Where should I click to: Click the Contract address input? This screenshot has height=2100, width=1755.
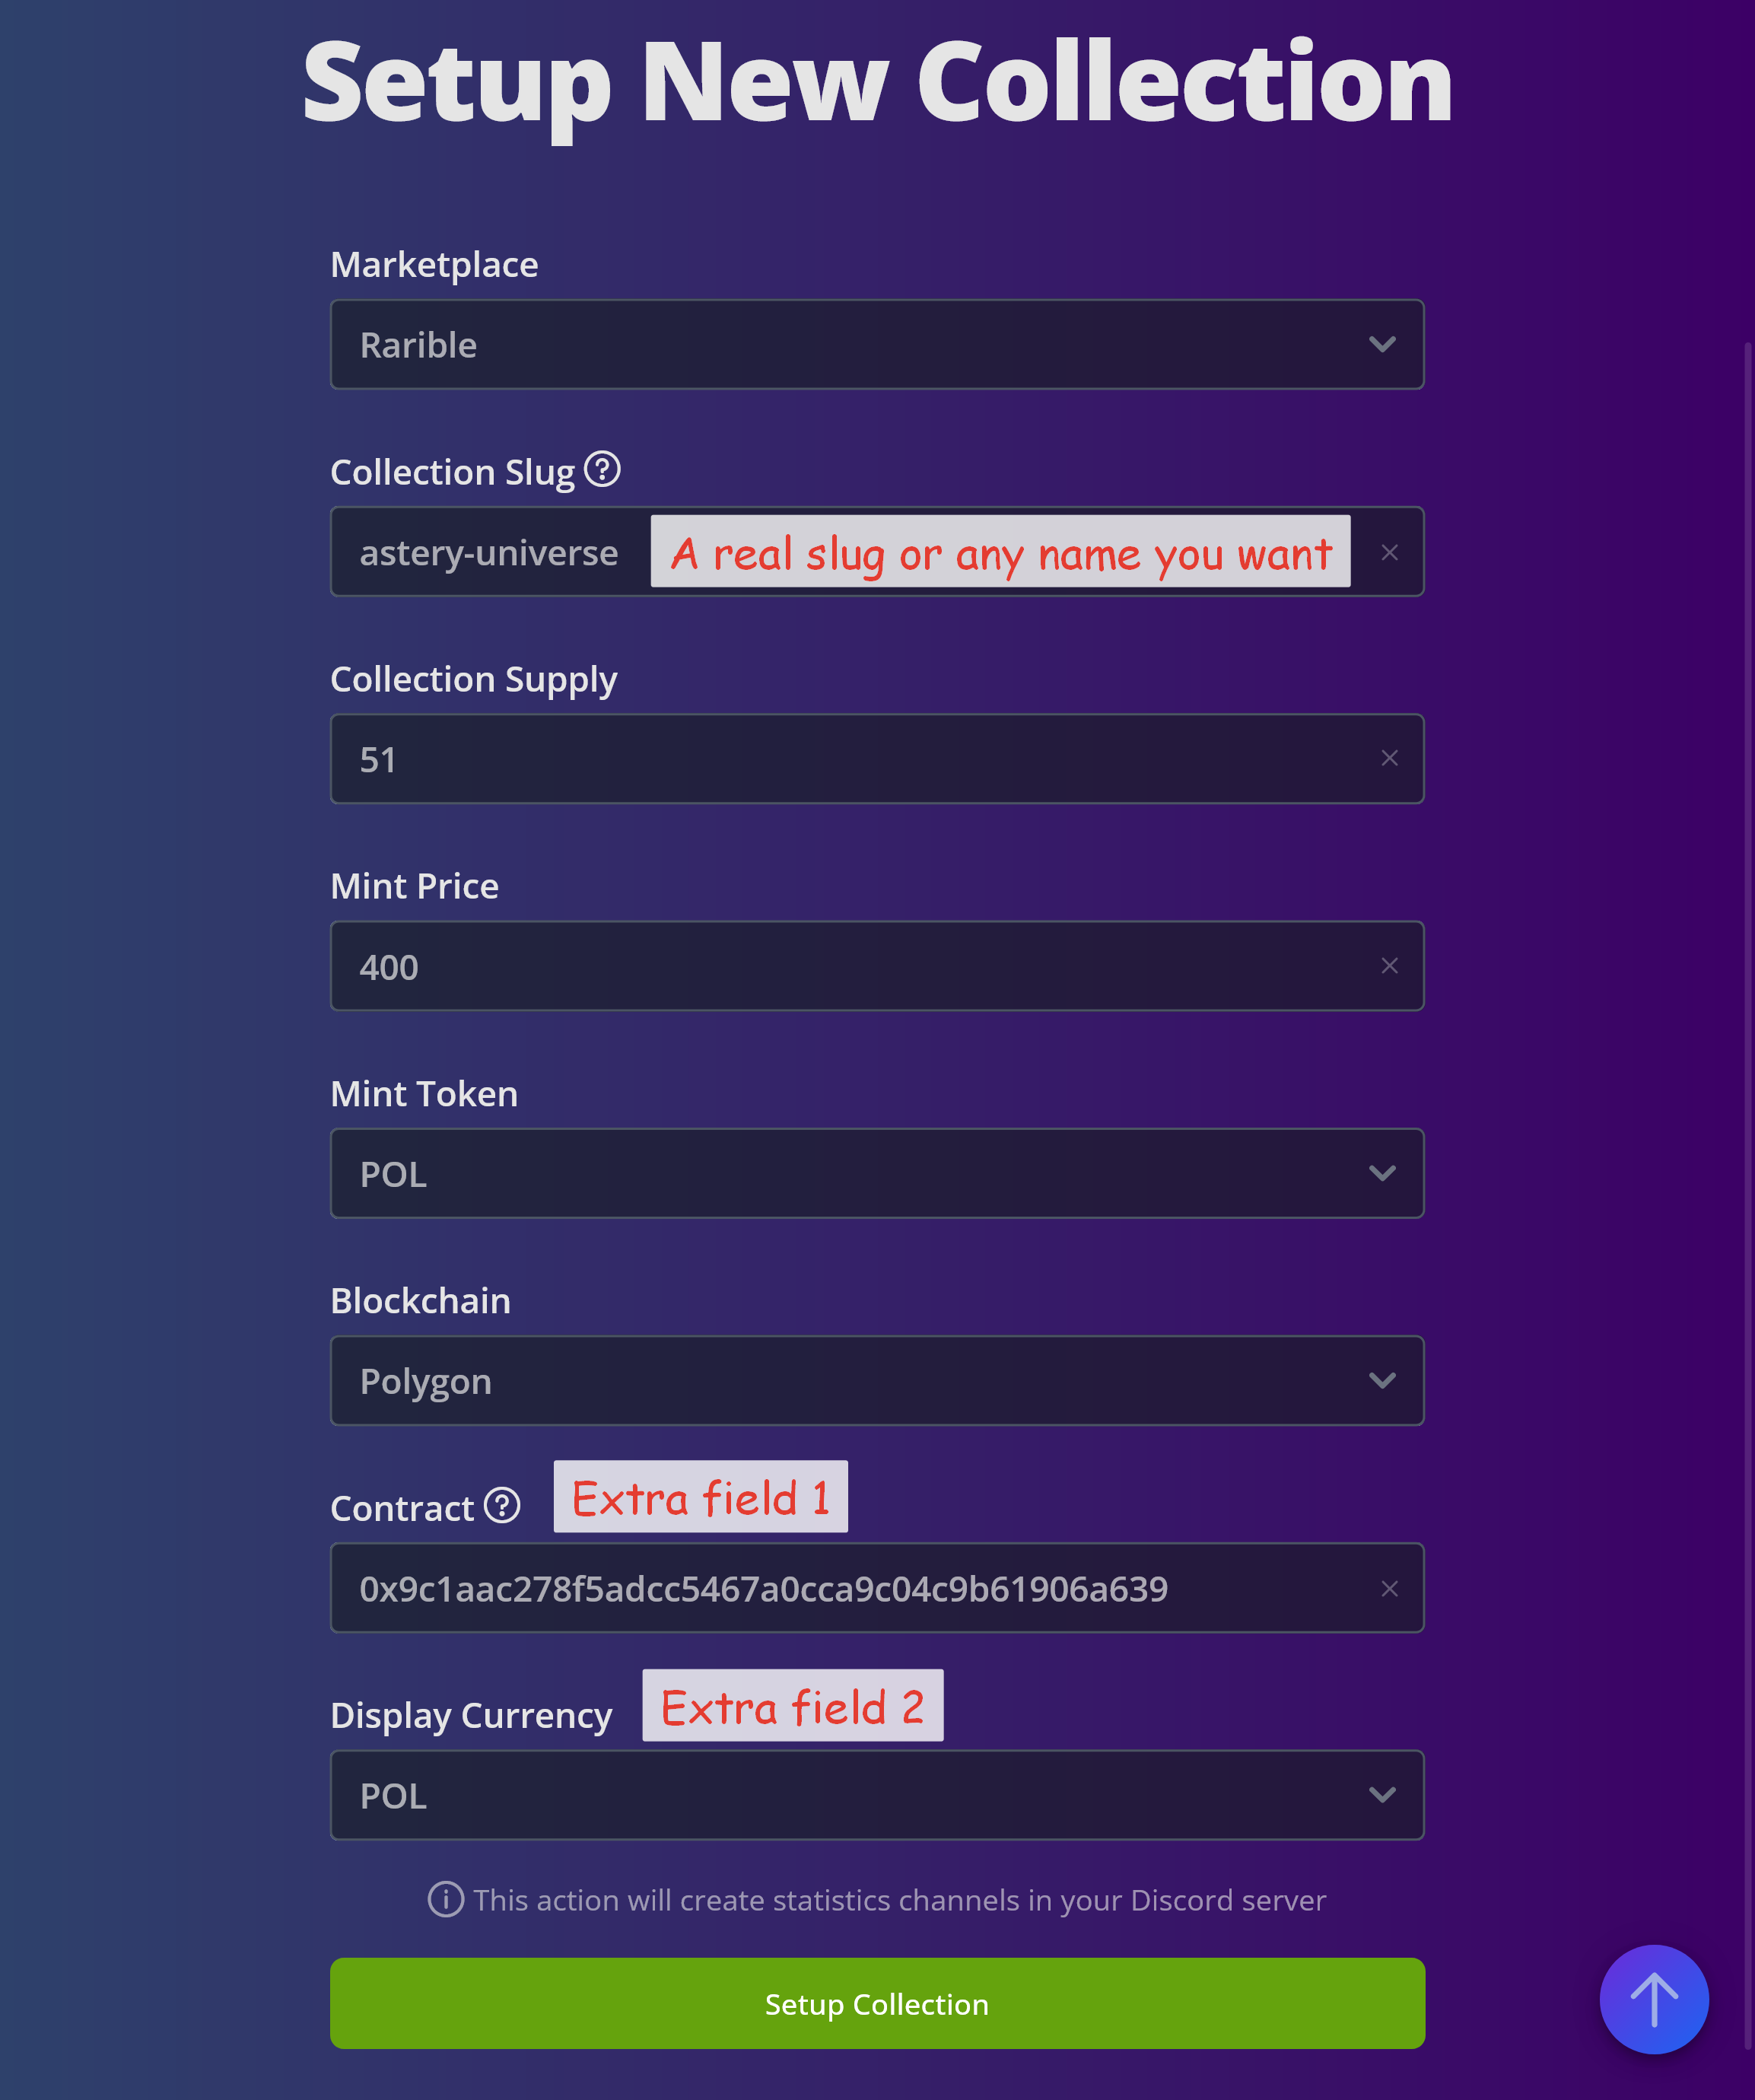(850, 1588)
